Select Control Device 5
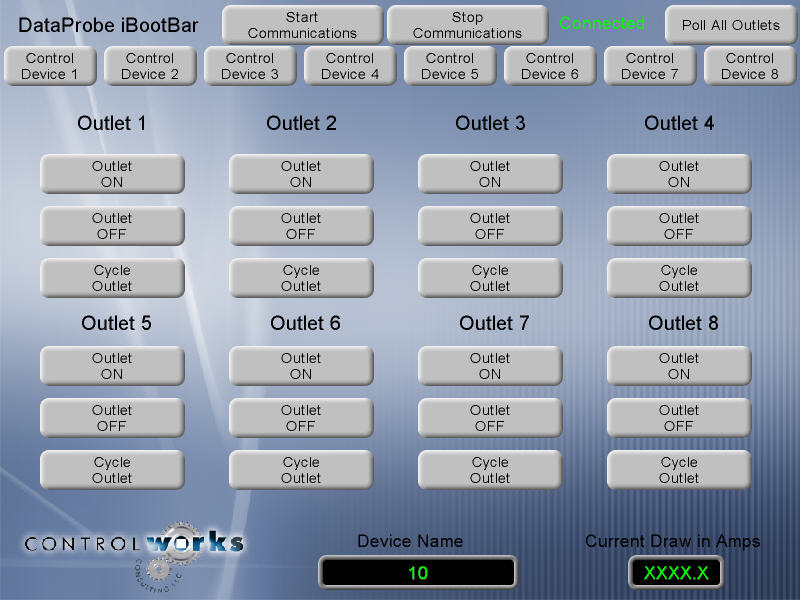Image resolution: width=800 pixels, height=600 pixels. point(449,66)
